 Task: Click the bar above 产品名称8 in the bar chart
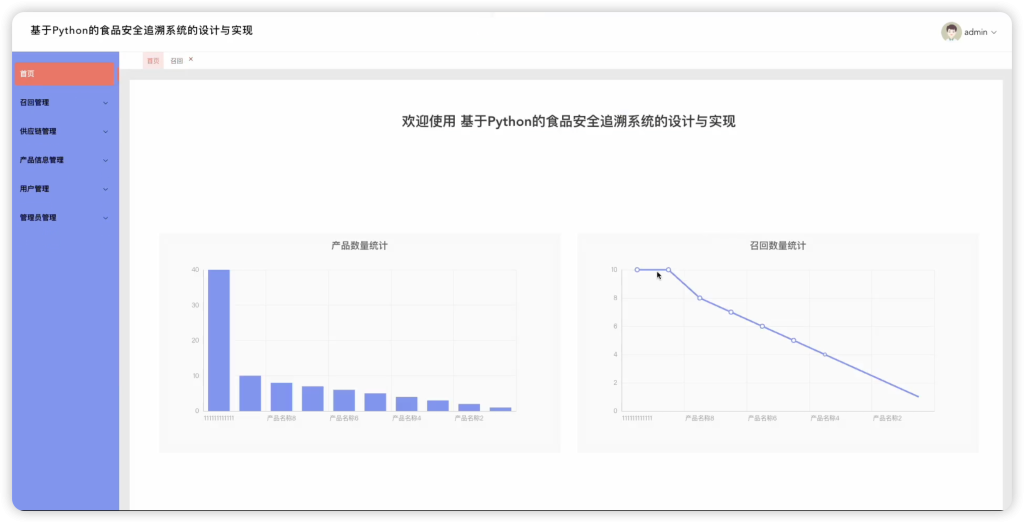281,396
